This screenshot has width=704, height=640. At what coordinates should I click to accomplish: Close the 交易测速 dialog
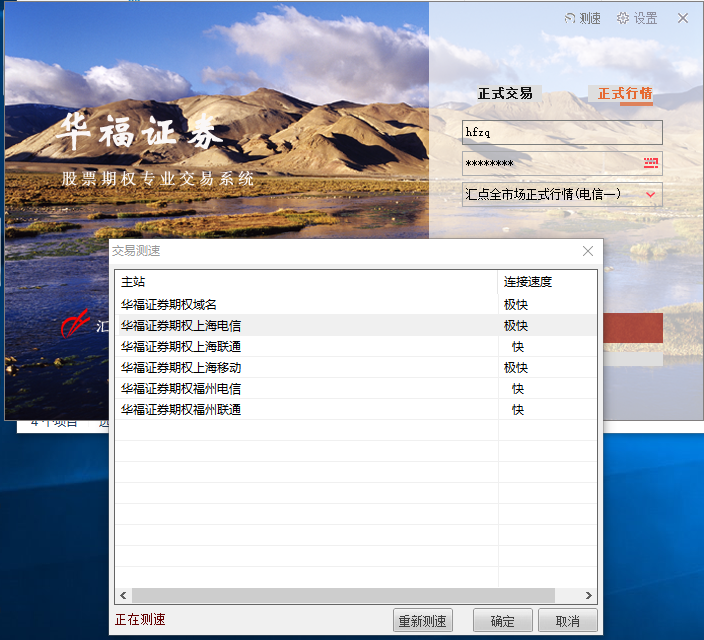(588, 251)
